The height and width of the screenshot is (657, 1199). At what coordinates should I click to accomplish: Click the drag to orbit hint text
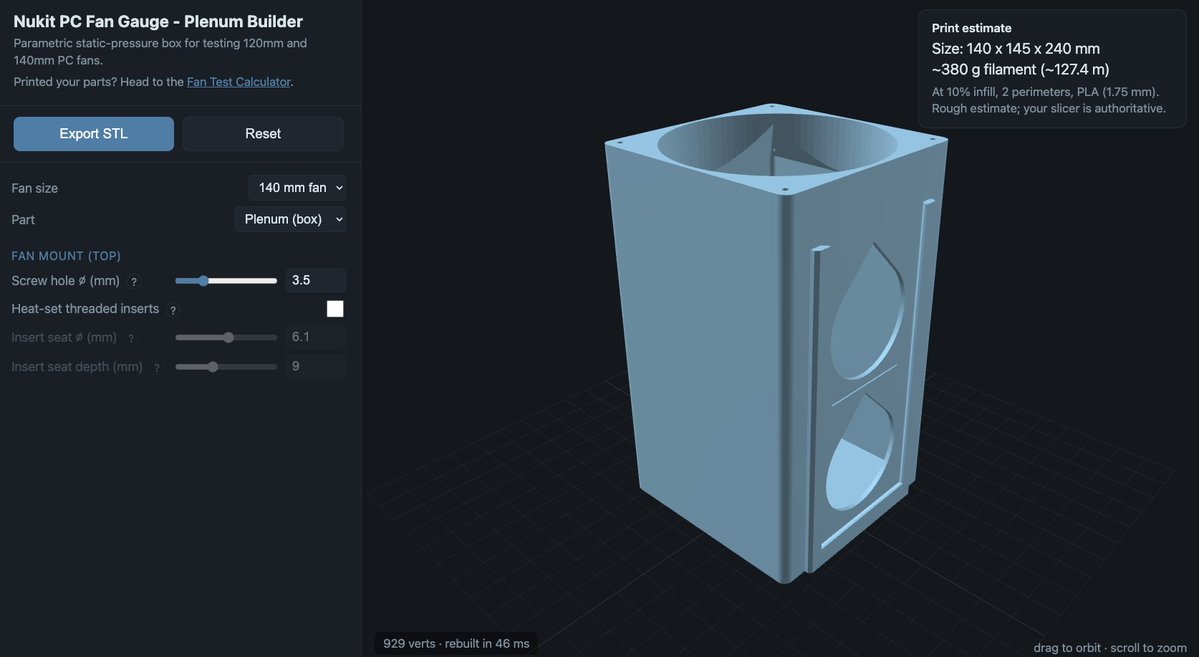click(1110, 648)
